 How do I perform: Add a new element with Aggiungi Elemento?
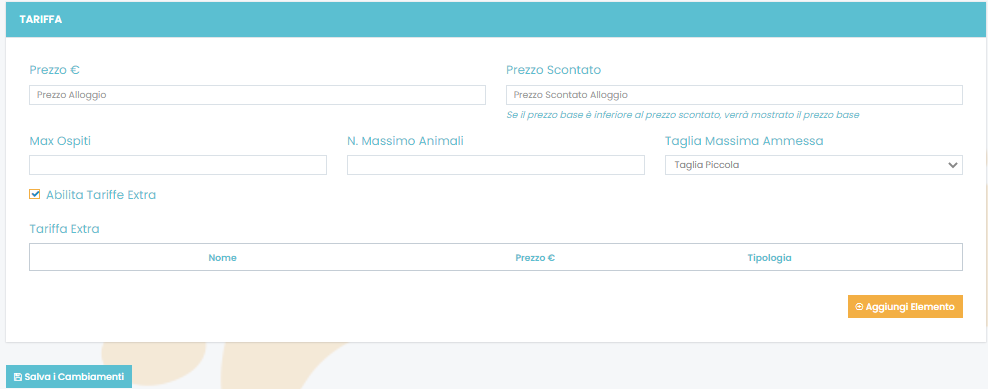coord(905,306)
